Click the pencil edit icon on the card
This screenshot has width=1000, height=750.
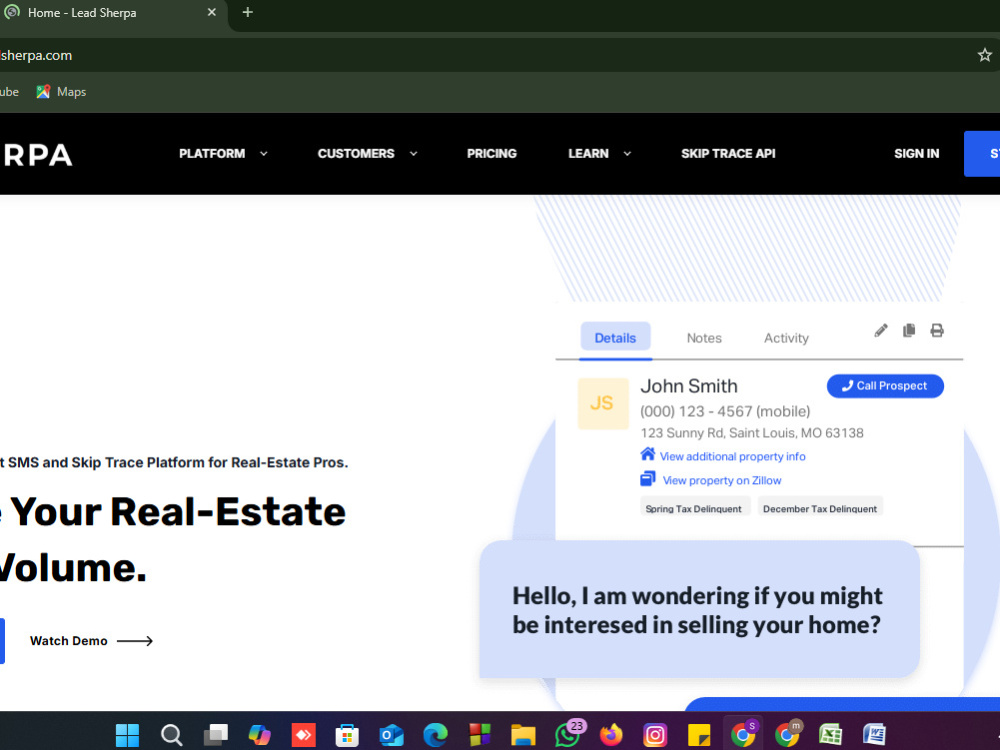click(x=881, y=330)
